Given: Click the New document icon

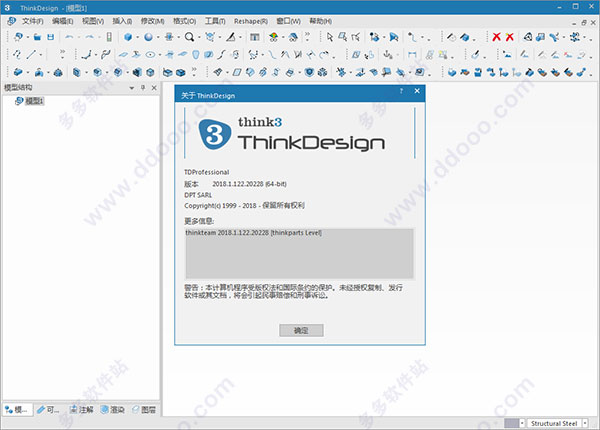Looking at the screenshot, I should 18,37.
